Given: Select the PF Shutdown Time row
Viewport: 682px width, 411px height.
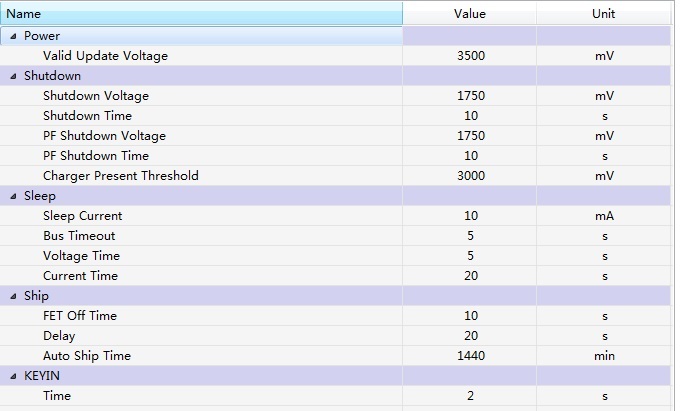Looking at the screenshot, I should [95, 156].
